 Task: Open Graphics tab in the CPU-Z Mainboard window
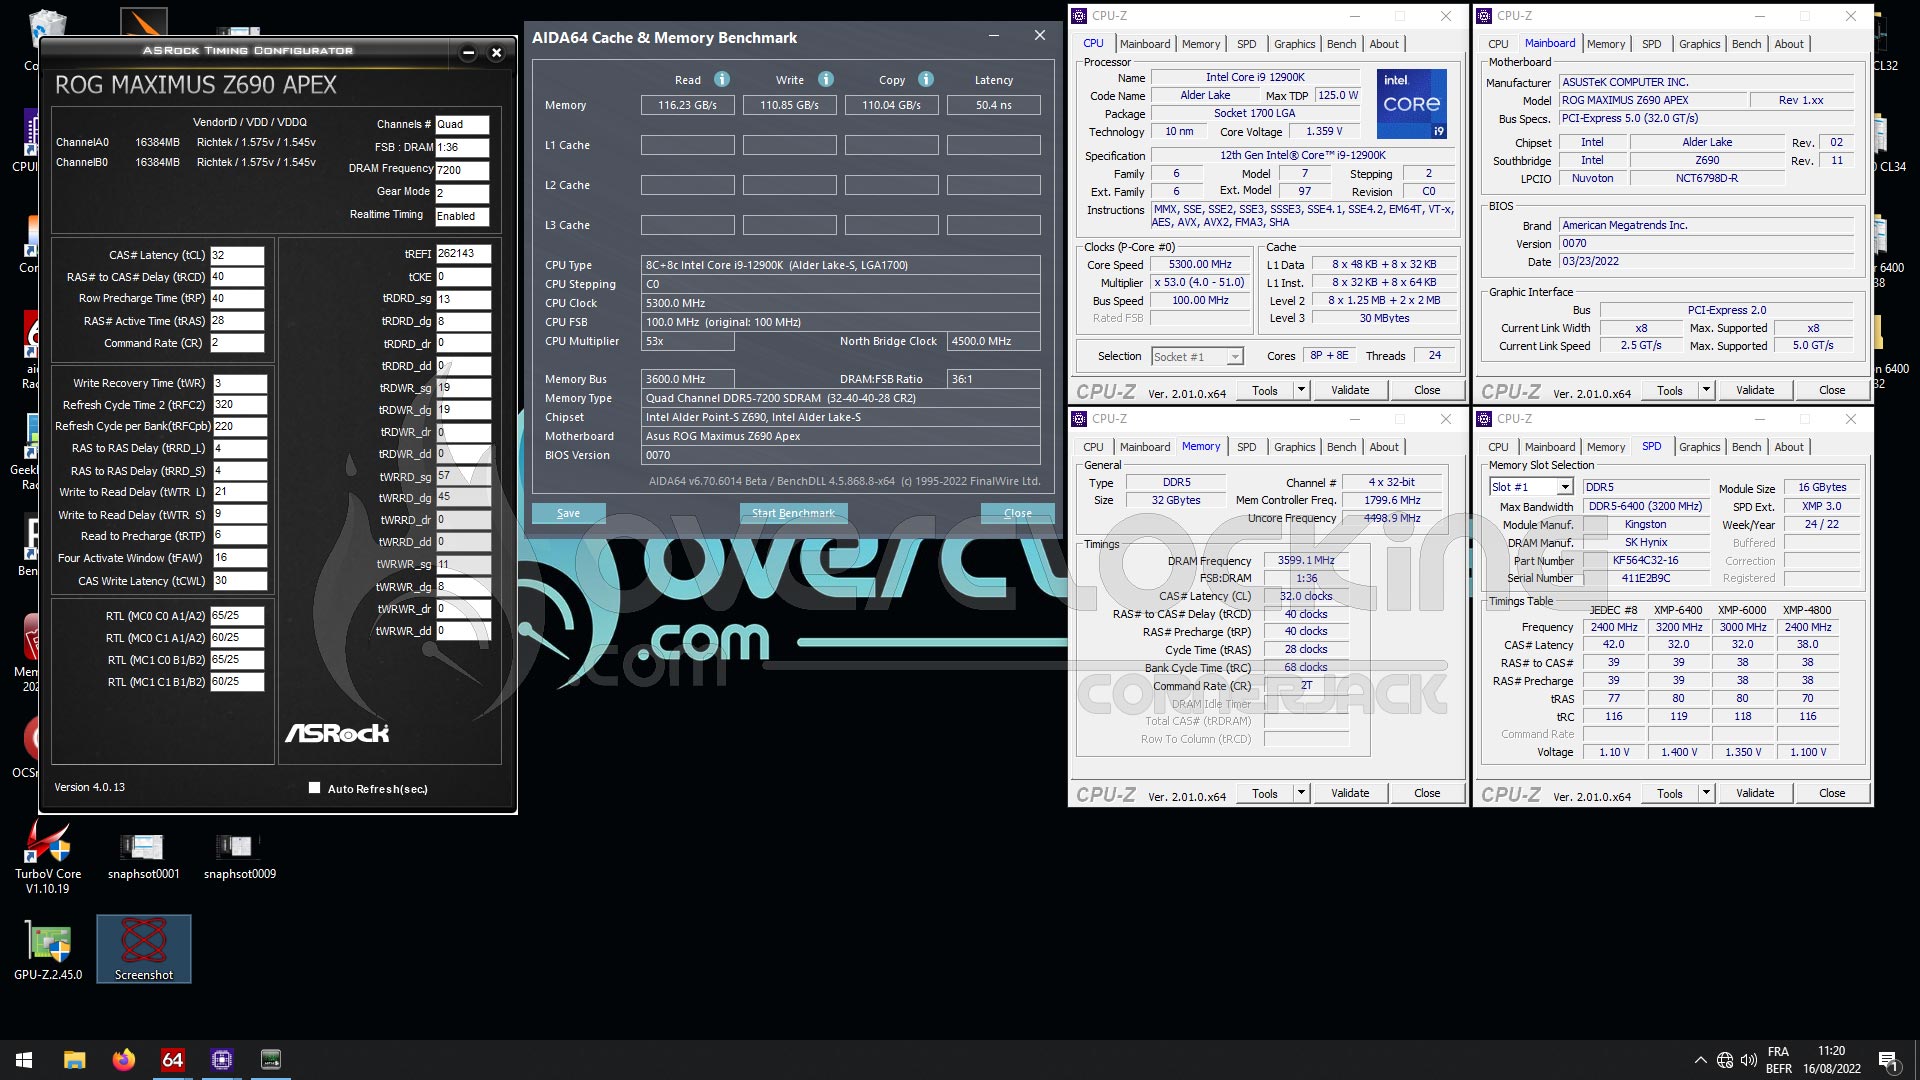(1699, 44)
